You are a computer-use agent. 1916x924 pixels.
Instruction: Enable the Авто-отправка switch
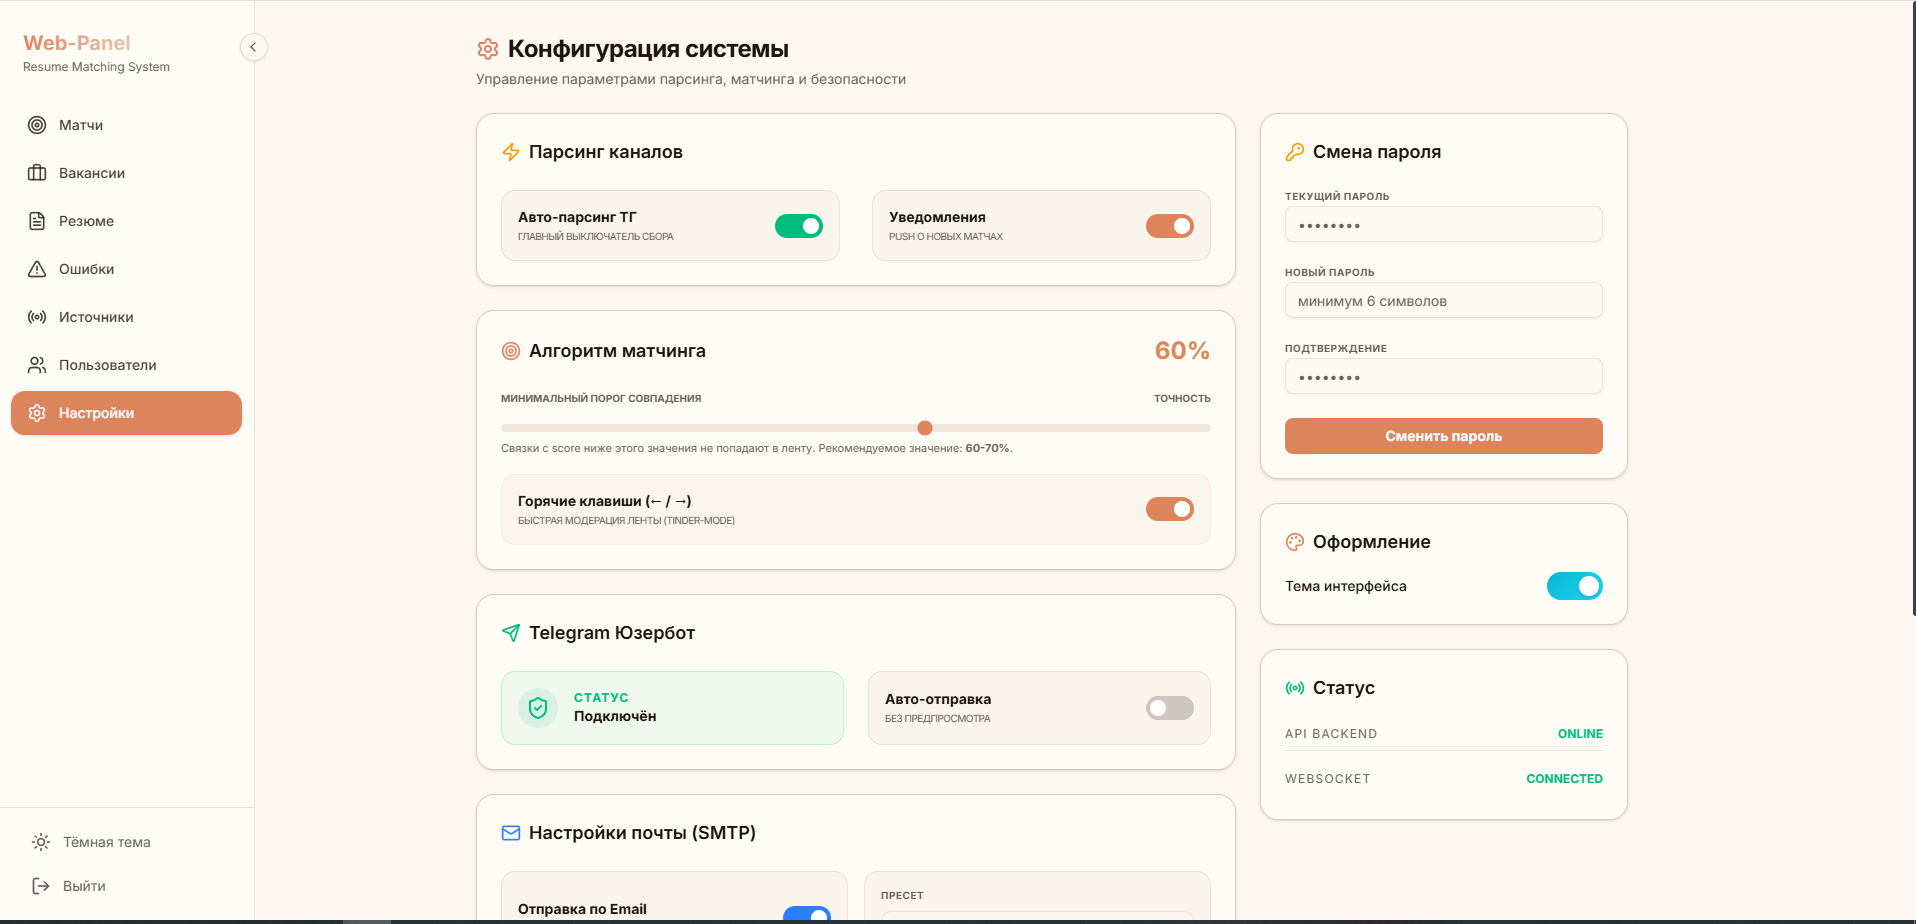pos(1170,708)
